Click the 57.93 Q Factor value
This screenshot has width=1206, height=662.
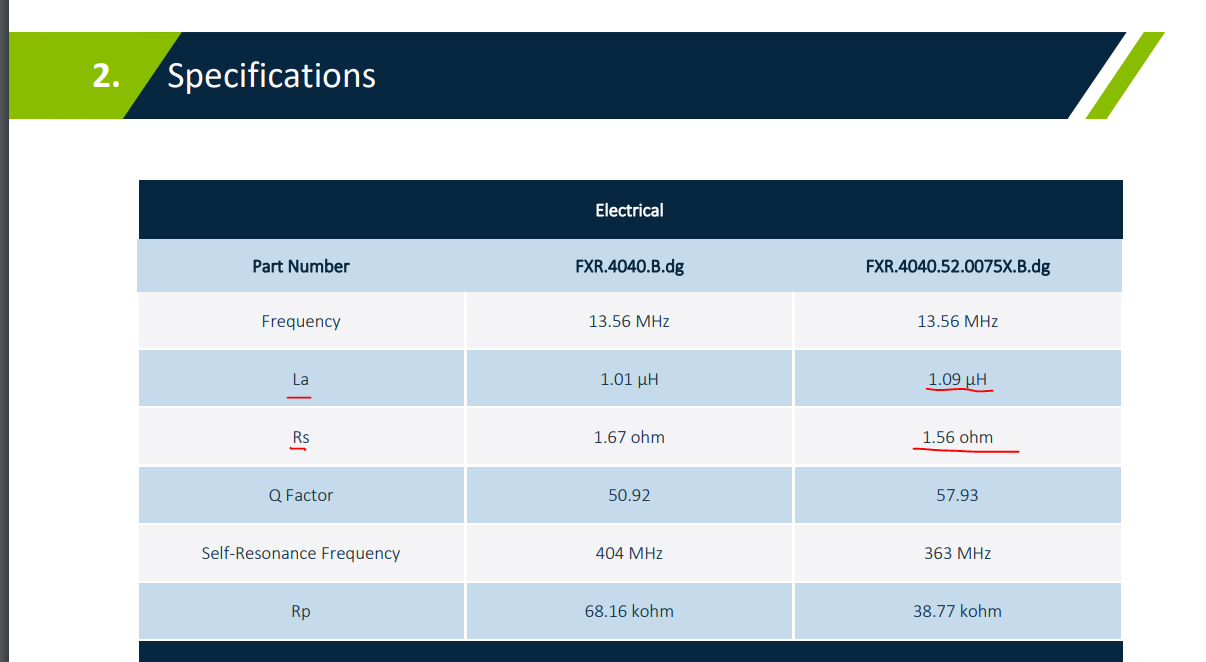click(x=956, y=495)
